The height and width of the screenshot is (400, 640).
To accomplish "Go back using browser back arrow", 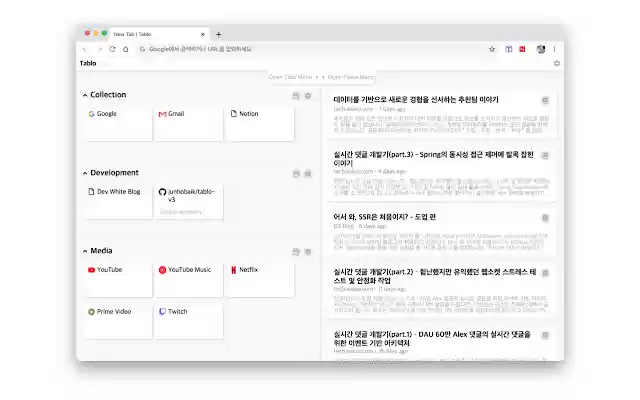I will (84, 49).
